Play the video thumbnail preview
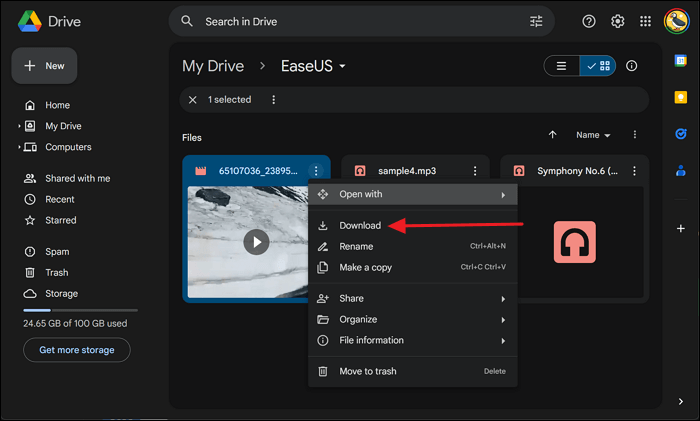 256,242
